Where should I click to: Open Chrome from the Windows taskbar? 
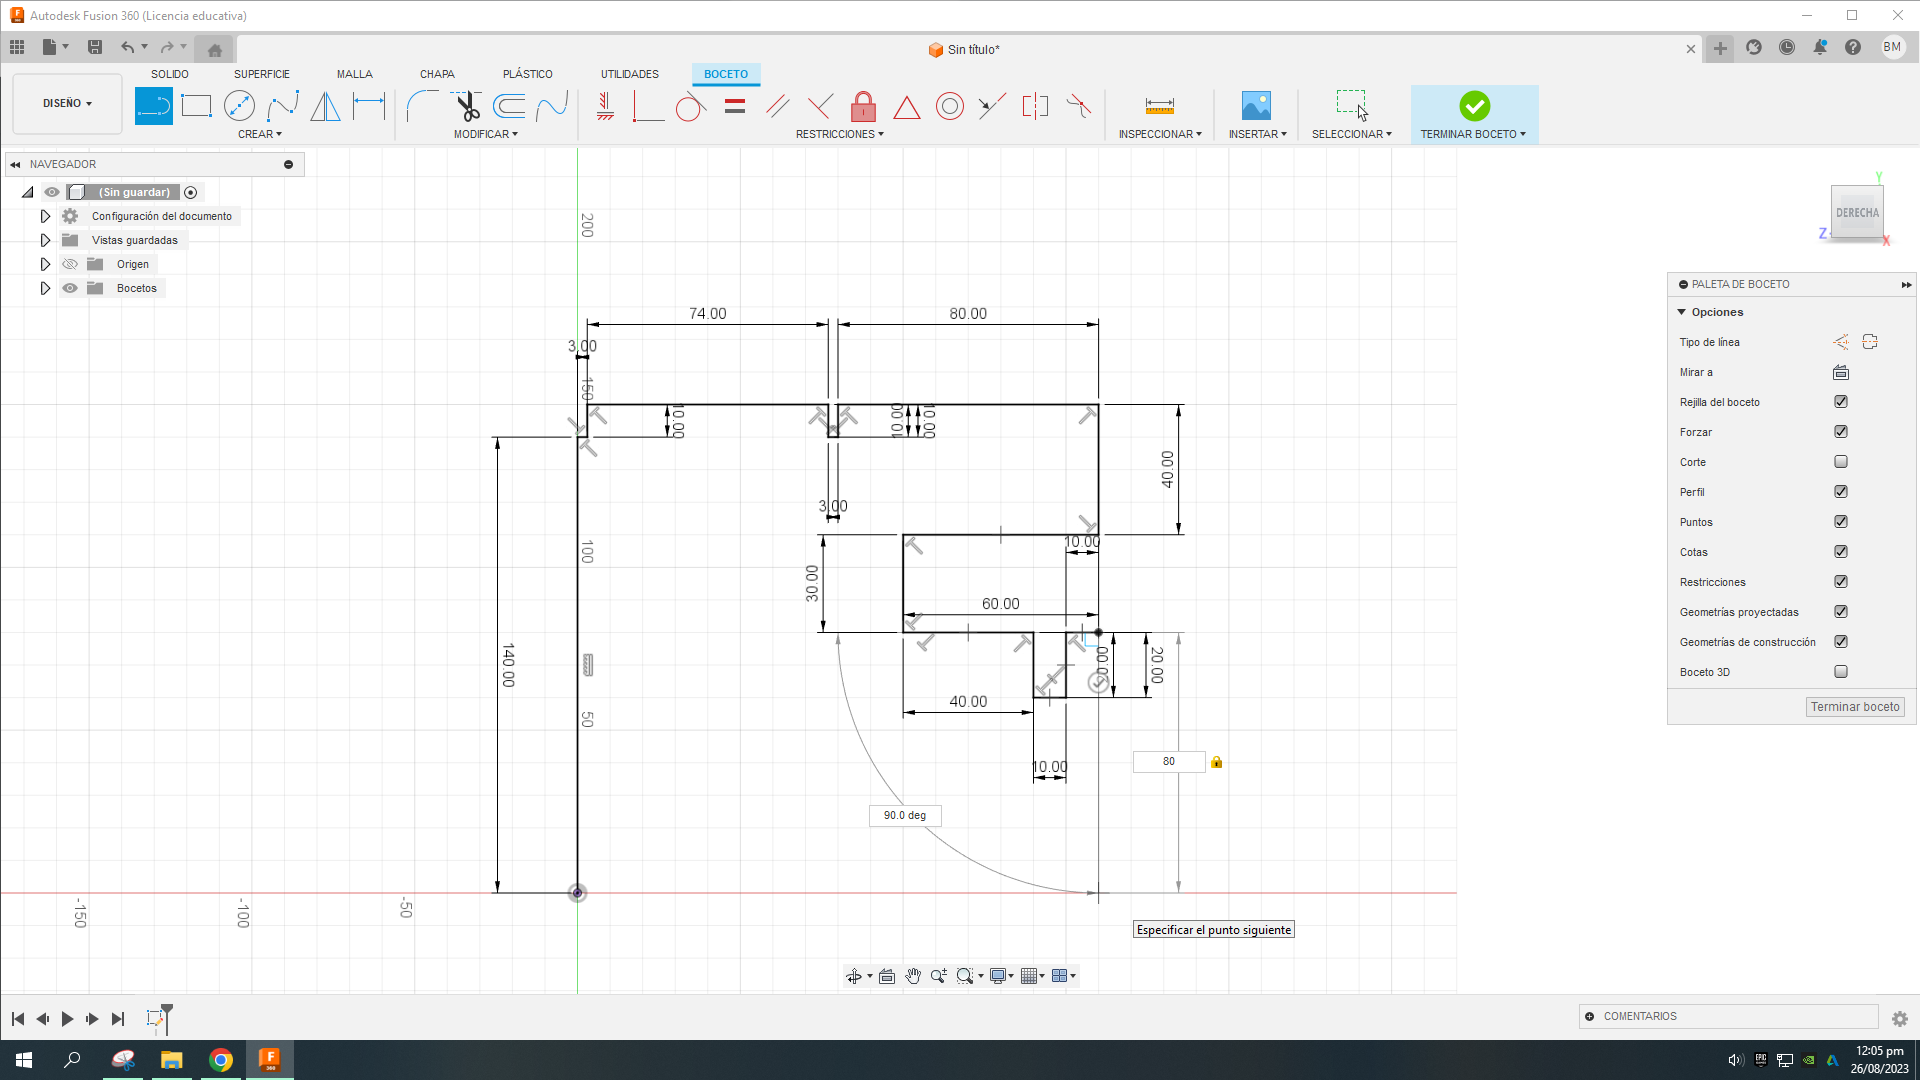coord(221,1061)
